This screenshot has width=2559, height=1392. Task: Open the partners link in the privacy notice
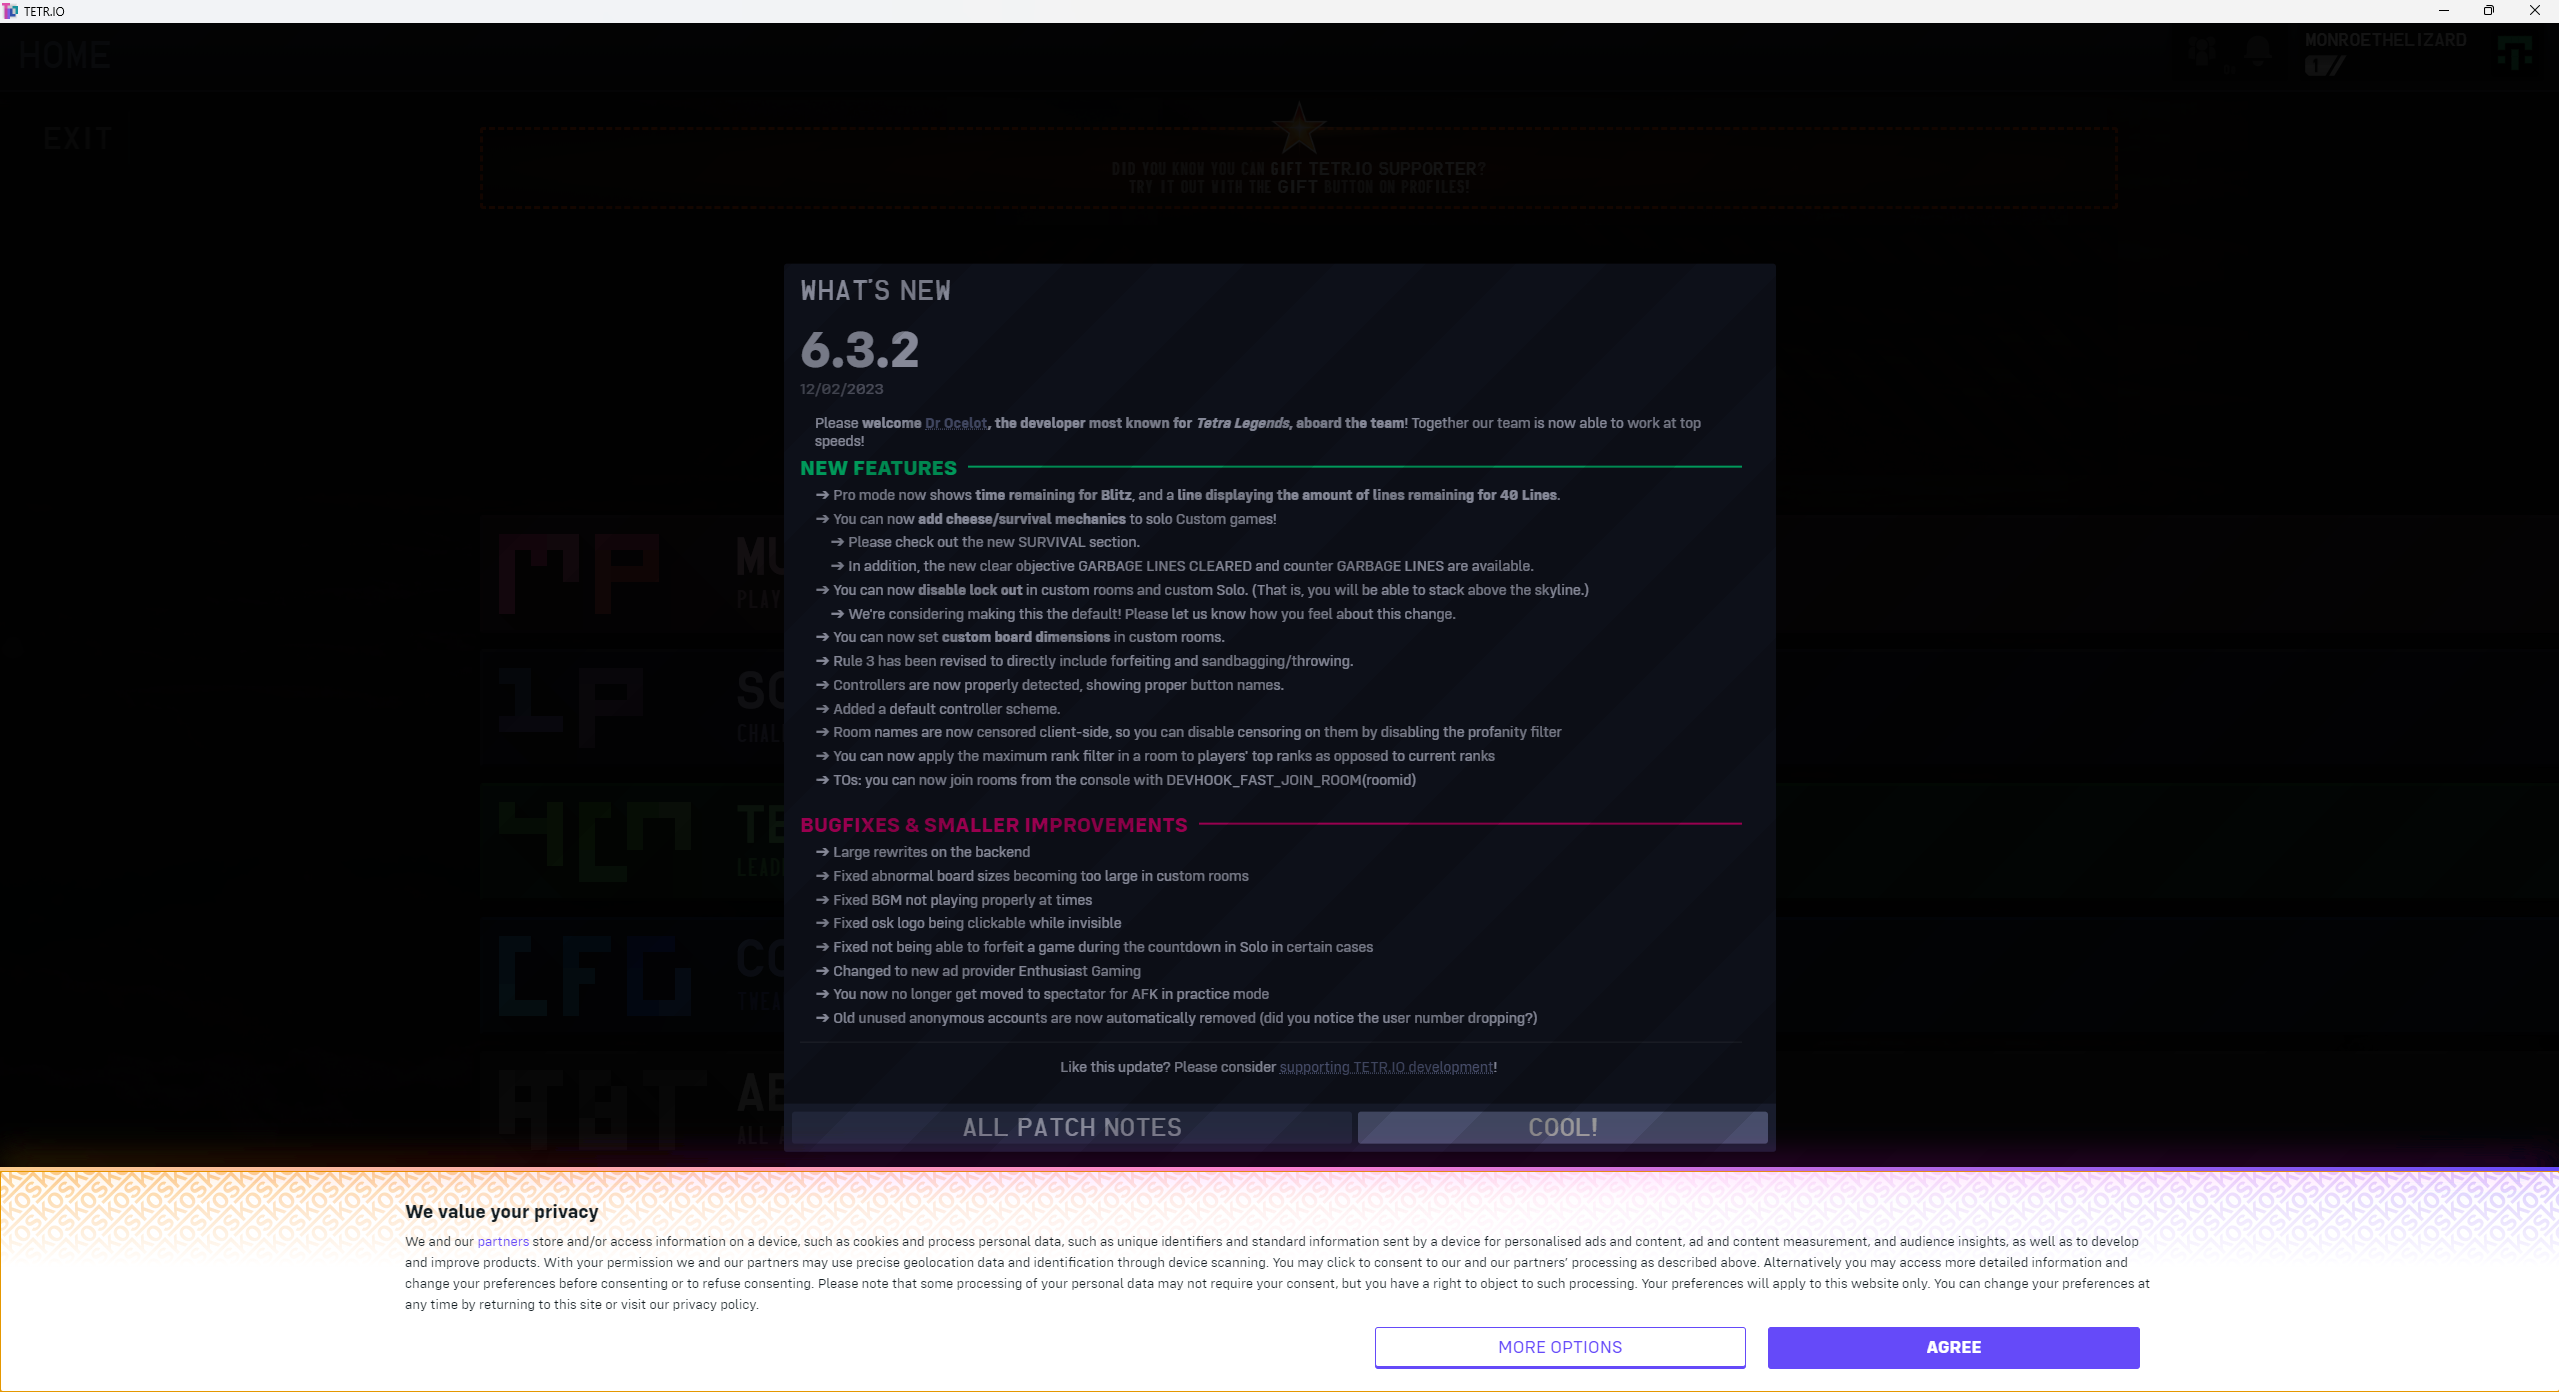502,1241
